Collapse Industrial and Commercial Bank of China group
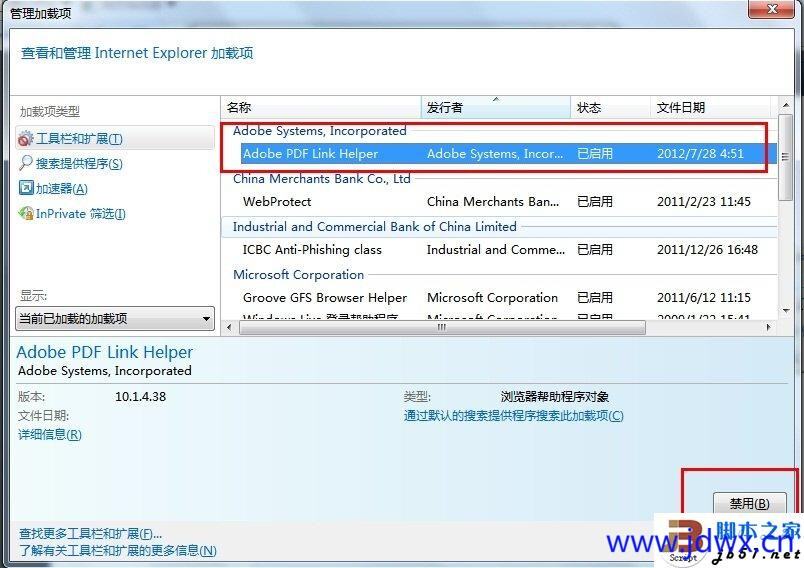 coord(374,227)
